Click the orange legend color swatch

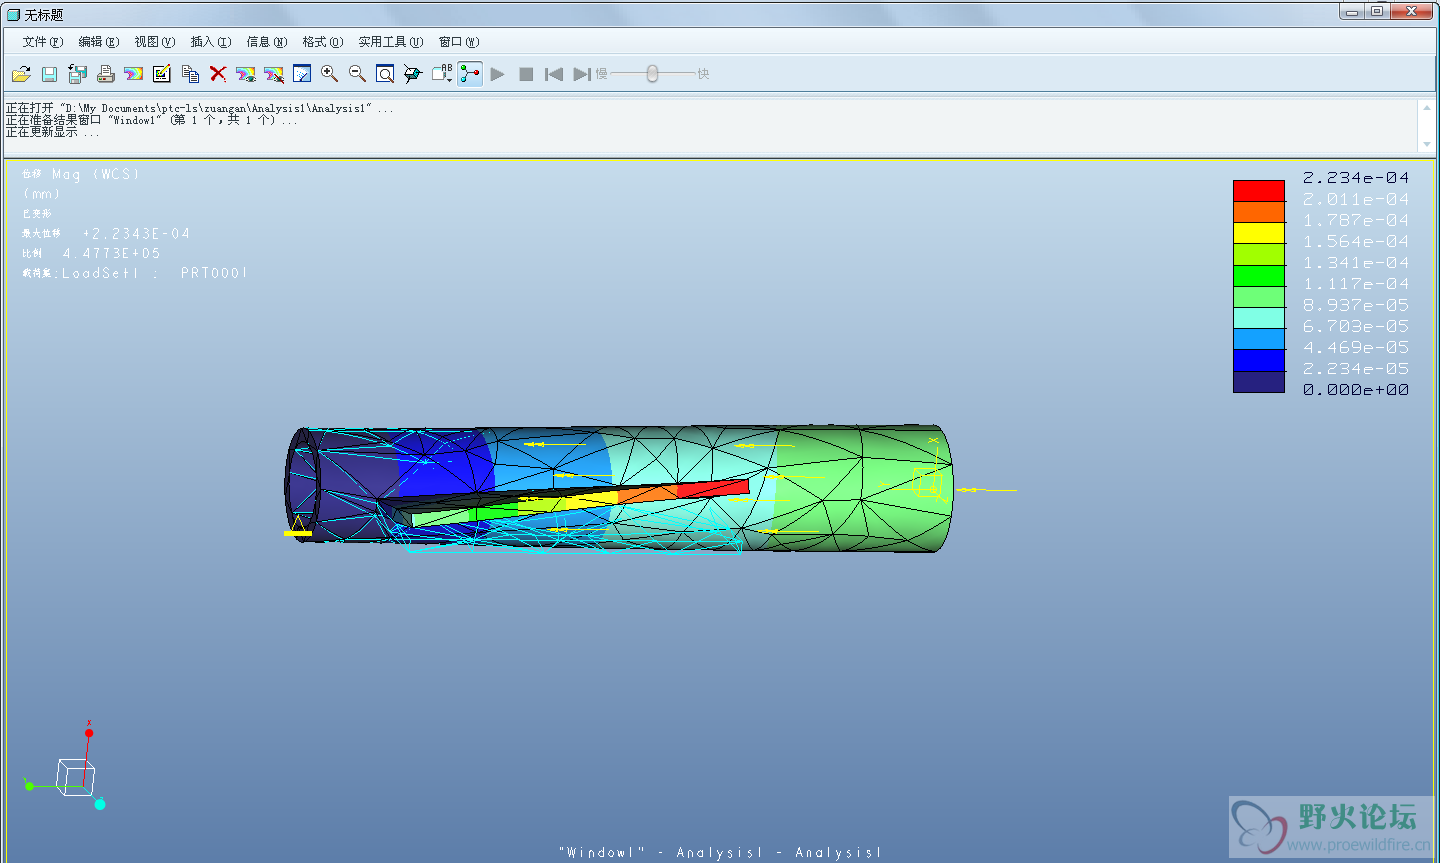[x=1259, y=212]
